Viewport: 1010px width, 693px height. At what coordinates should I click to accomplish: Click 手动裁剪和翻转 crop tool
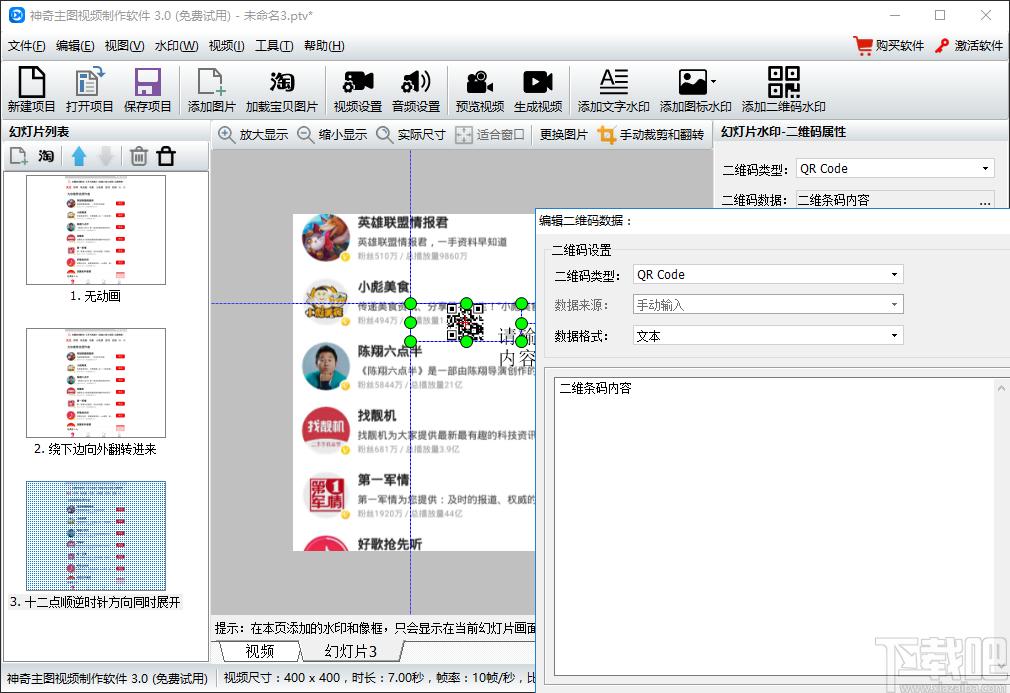coord(651,135)
